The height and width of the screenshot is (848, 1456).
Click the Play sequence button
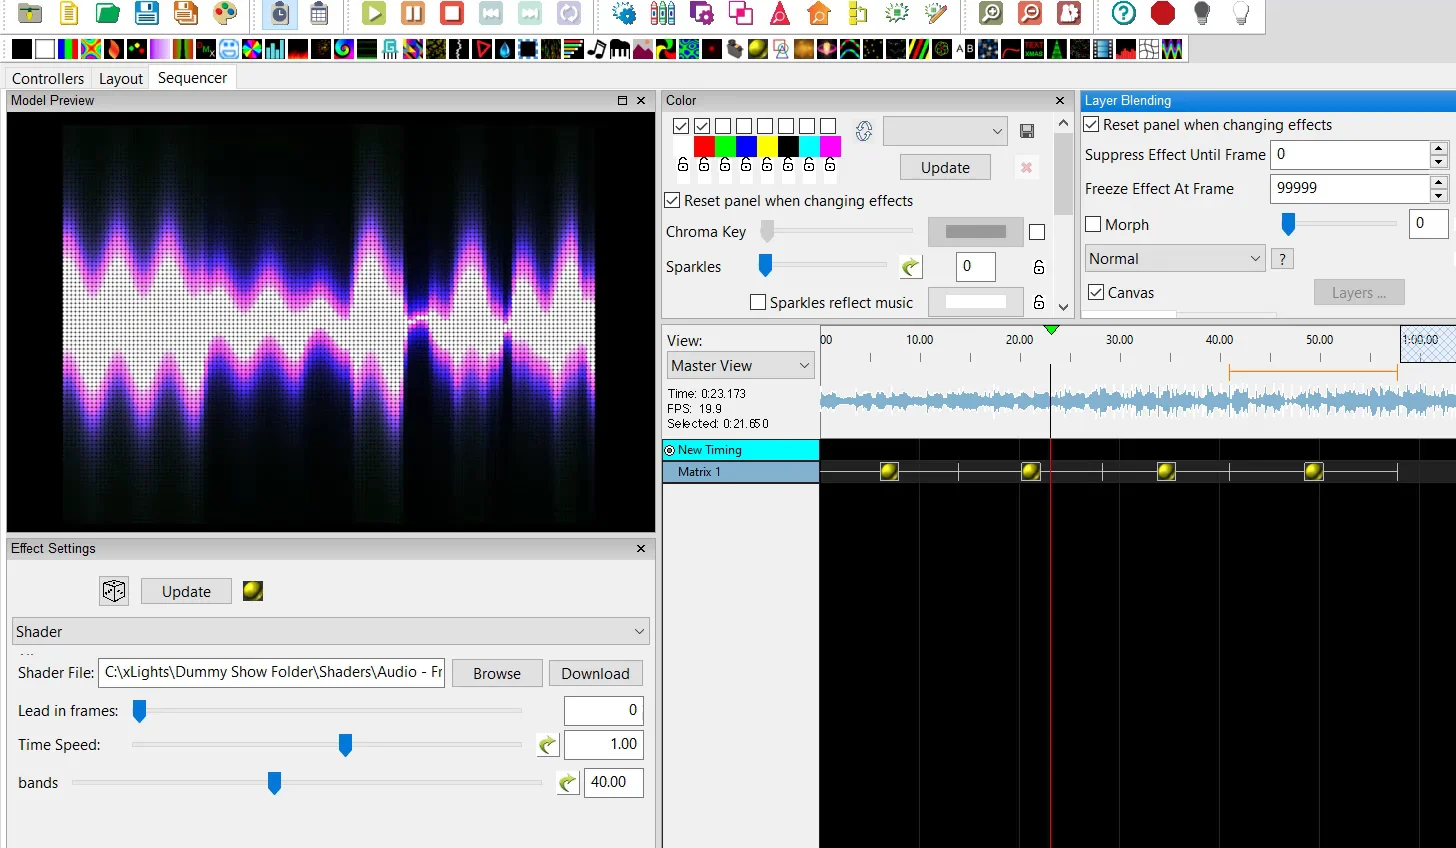(374, 14)
